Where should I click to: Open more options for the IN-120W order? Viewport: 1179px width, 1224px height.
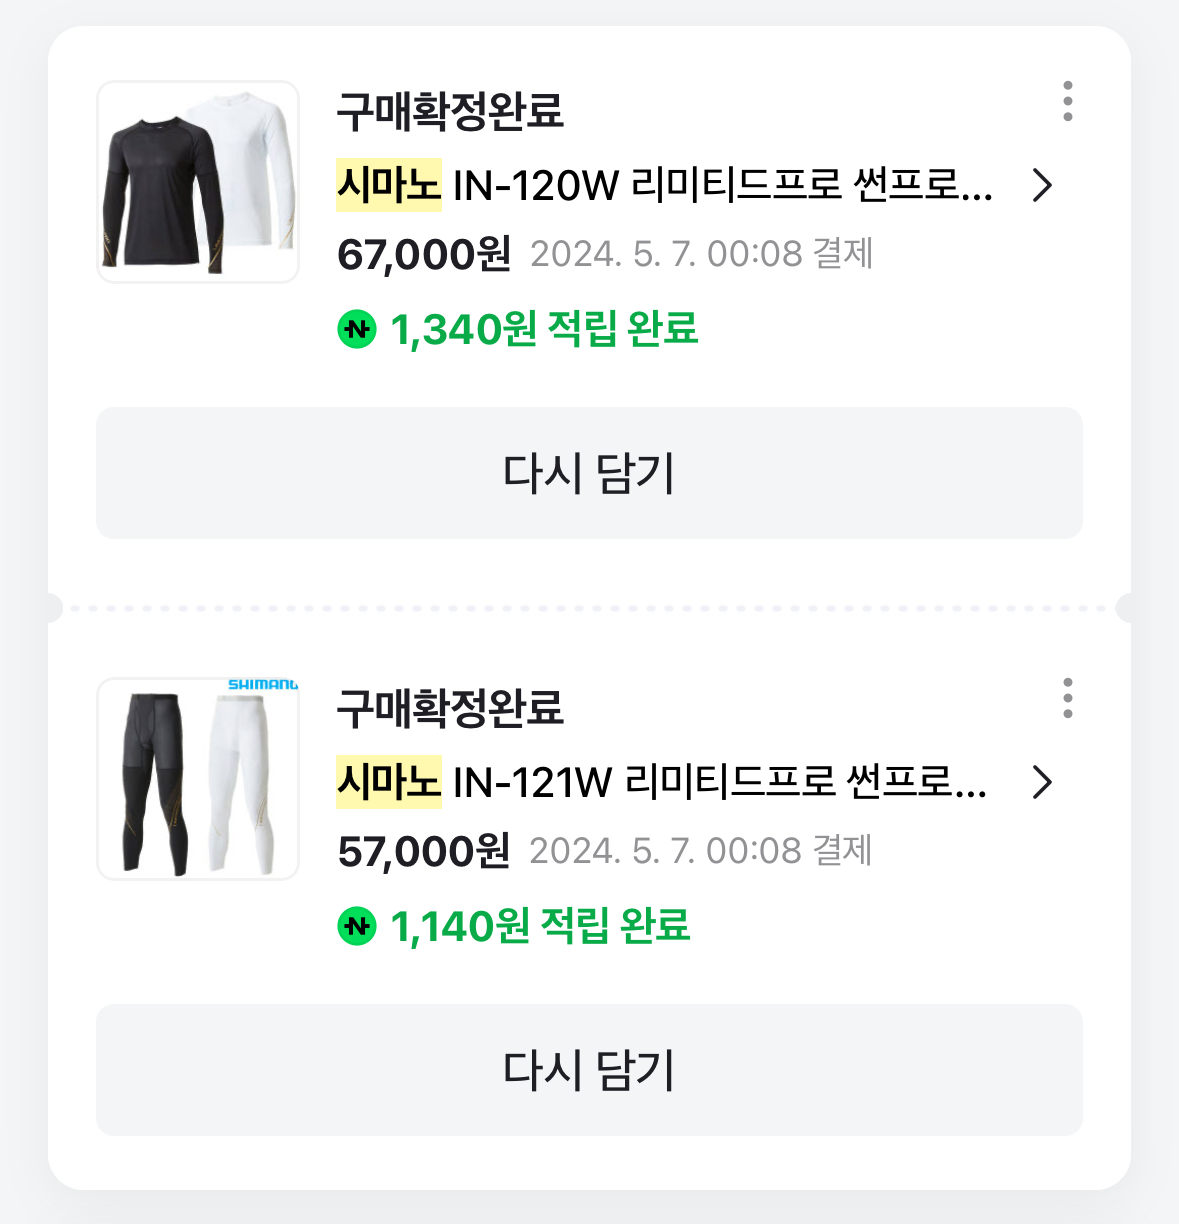click(x=1067, y=102)
